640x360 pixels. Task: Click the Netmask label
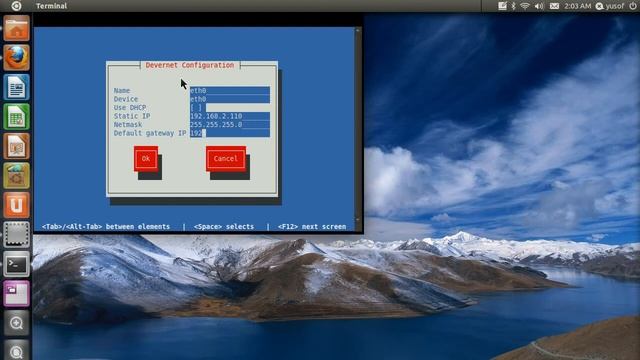(128, 124)
